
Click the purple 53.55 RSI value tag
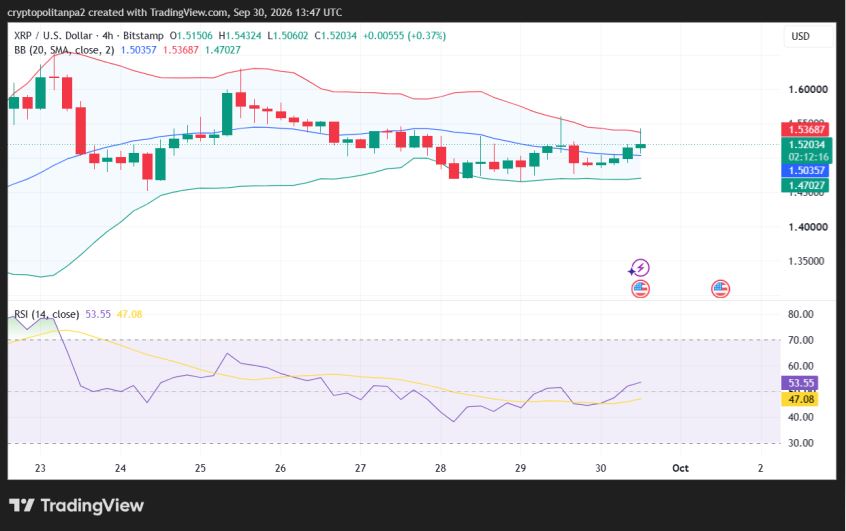pyautogui.click(x=800, y=383)
